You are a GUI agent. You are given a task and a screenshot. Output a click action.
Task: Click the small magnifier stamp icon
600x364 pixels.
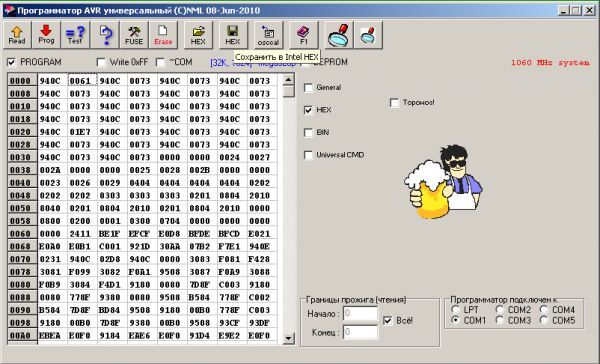click(x=368, y=35)
